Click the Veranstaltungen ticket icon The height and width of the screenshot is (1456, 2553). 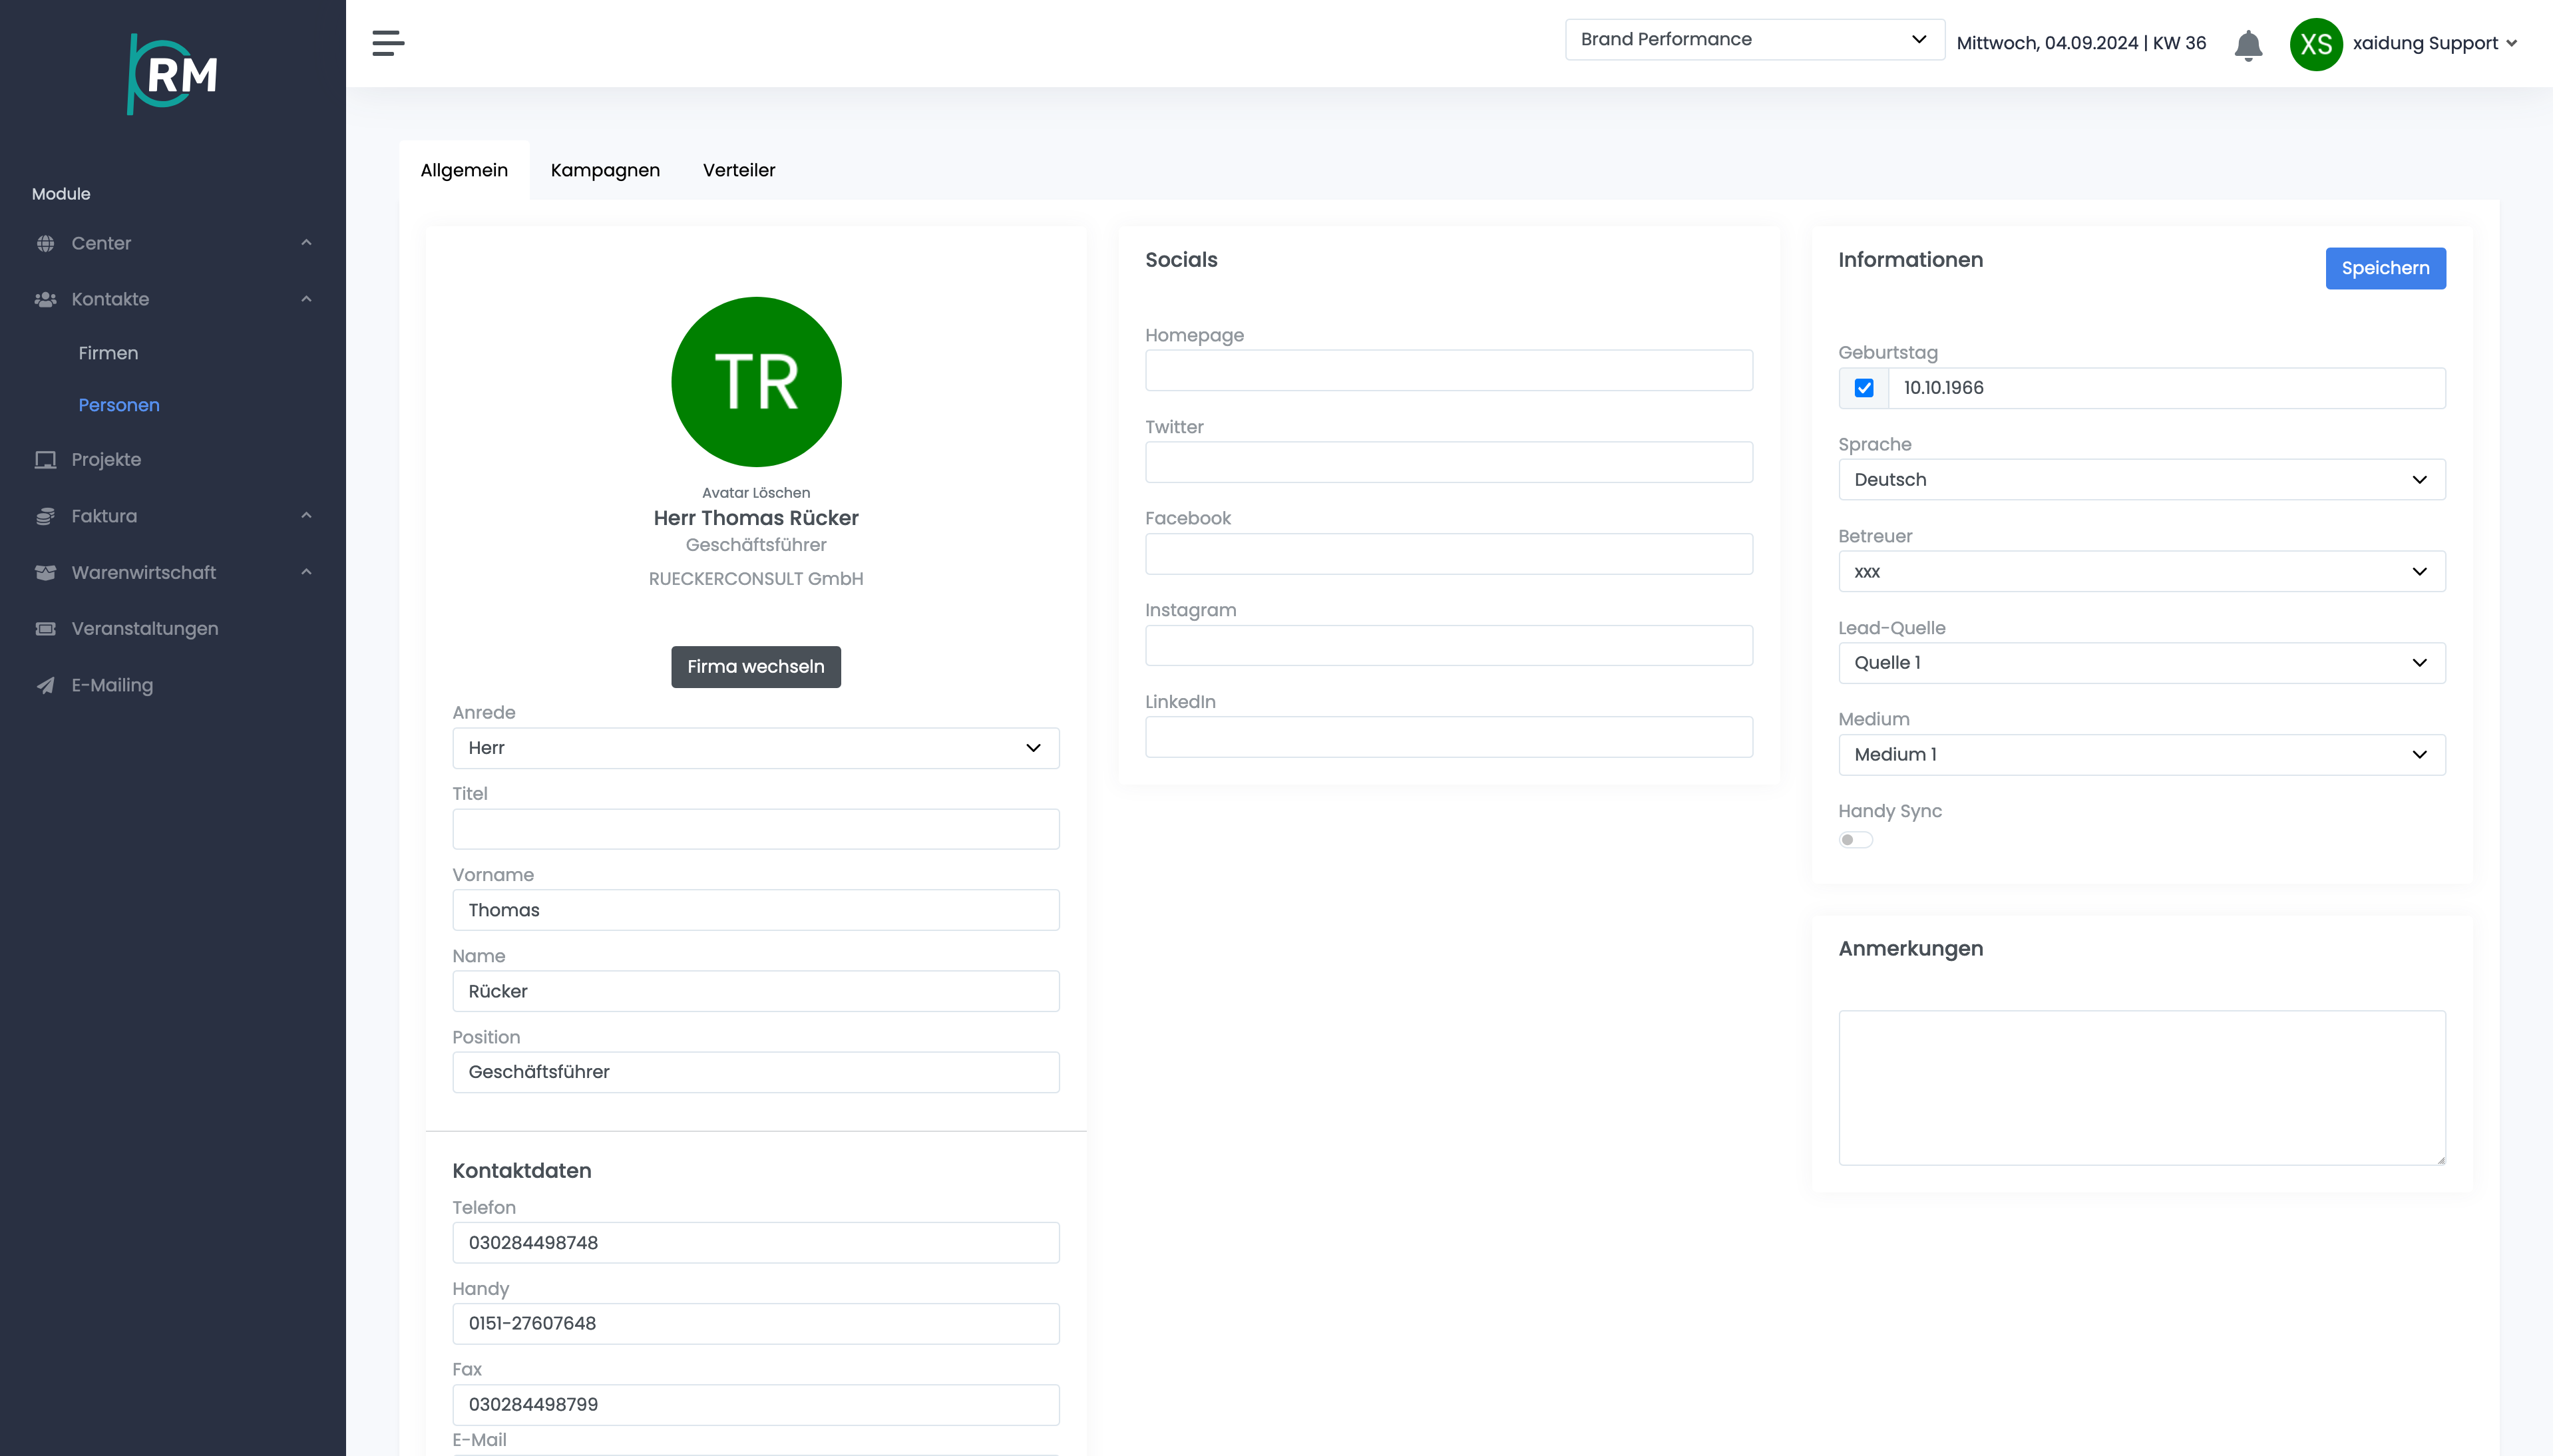pyautogui.click(x=45, y=629)
